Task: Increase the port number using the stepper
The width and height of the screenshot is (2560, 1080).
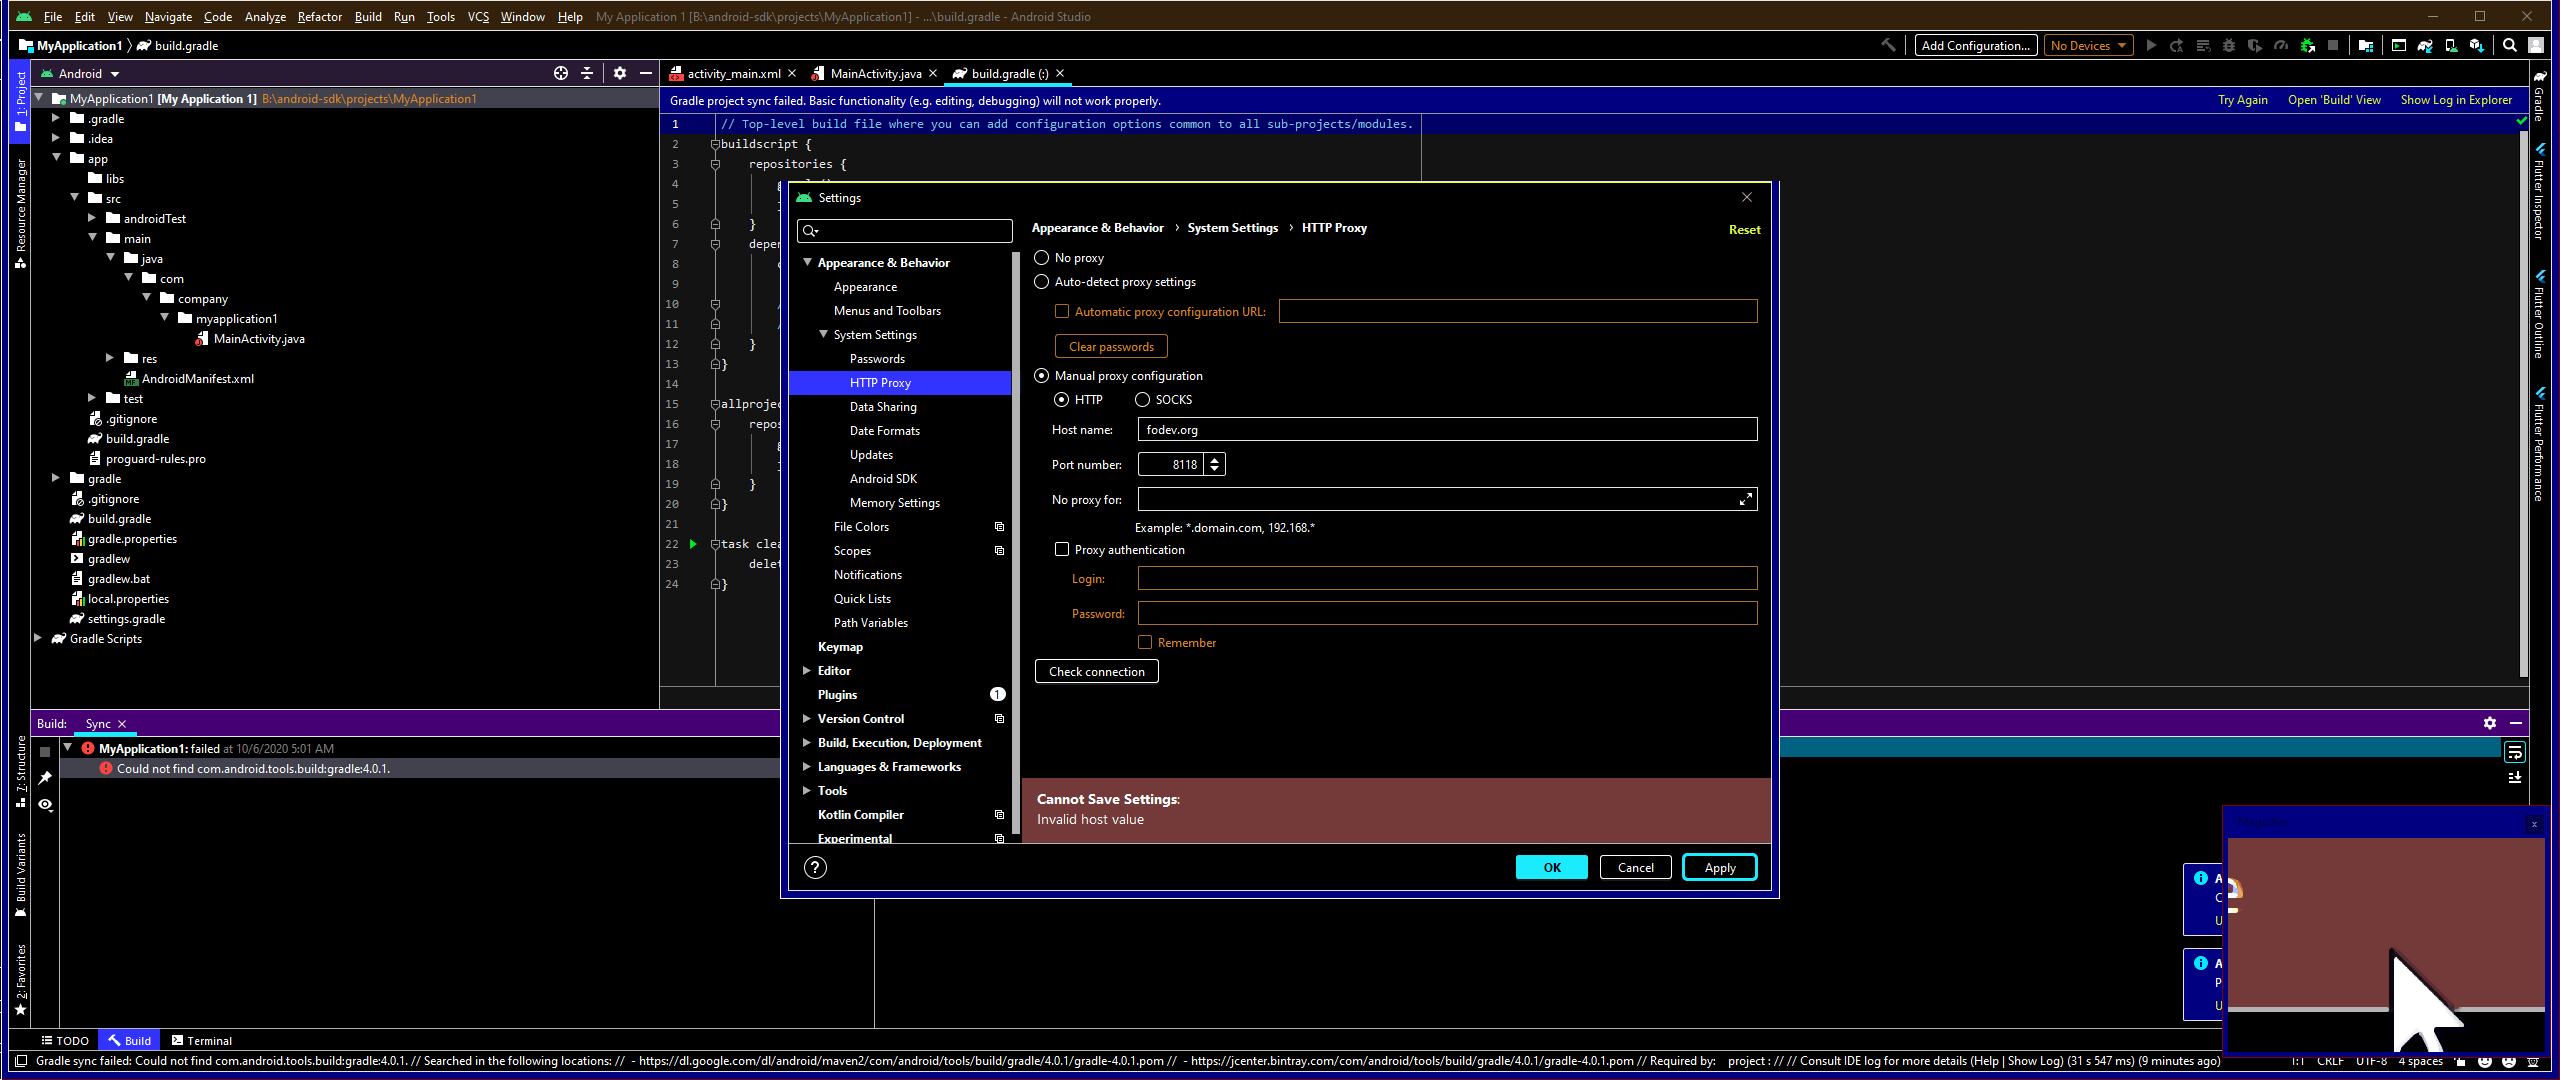Action: pos(1213,459)
